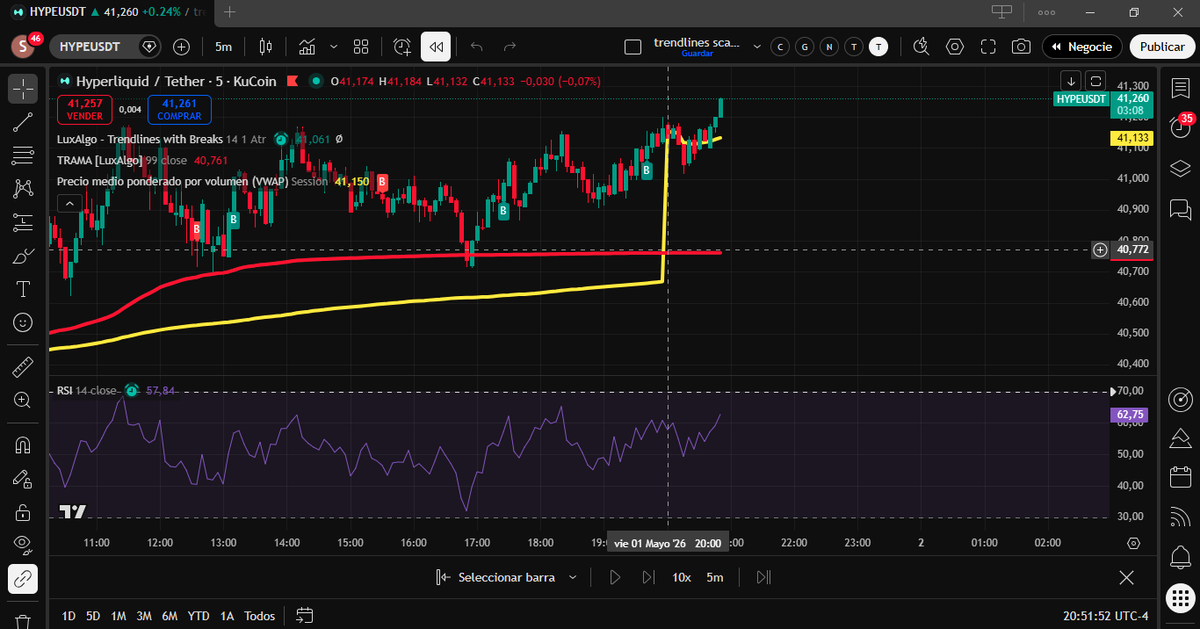Open the pattern drawing tools
This screenshot has width=1200, height=629.
point(23,188)
